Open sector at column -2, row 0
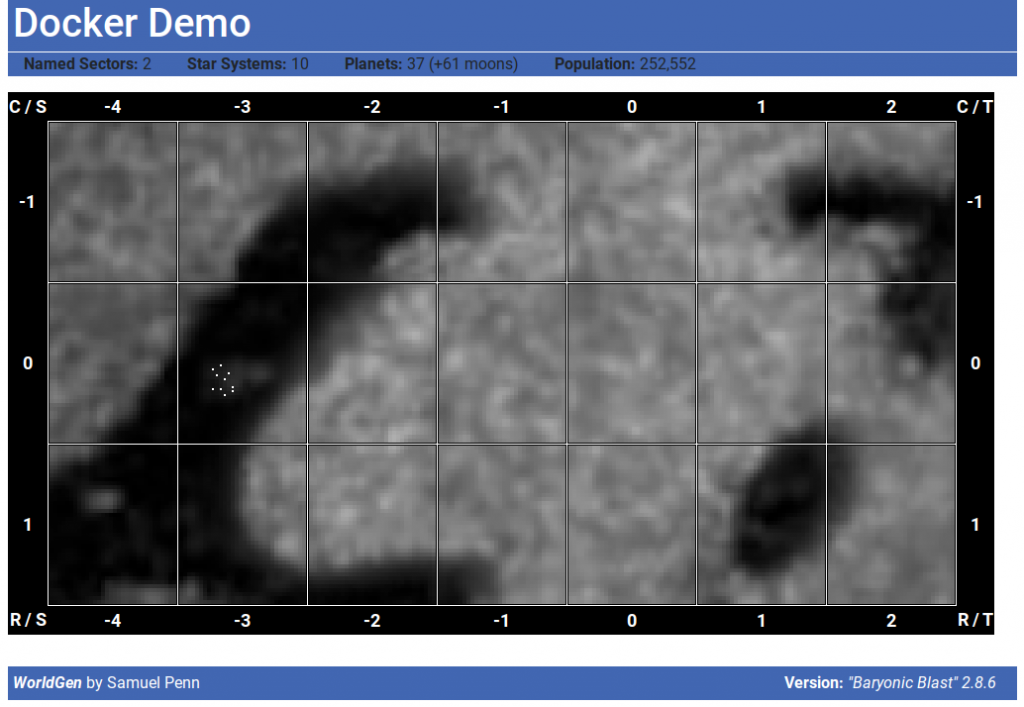 pyautogui.click(x=372, y=363)
